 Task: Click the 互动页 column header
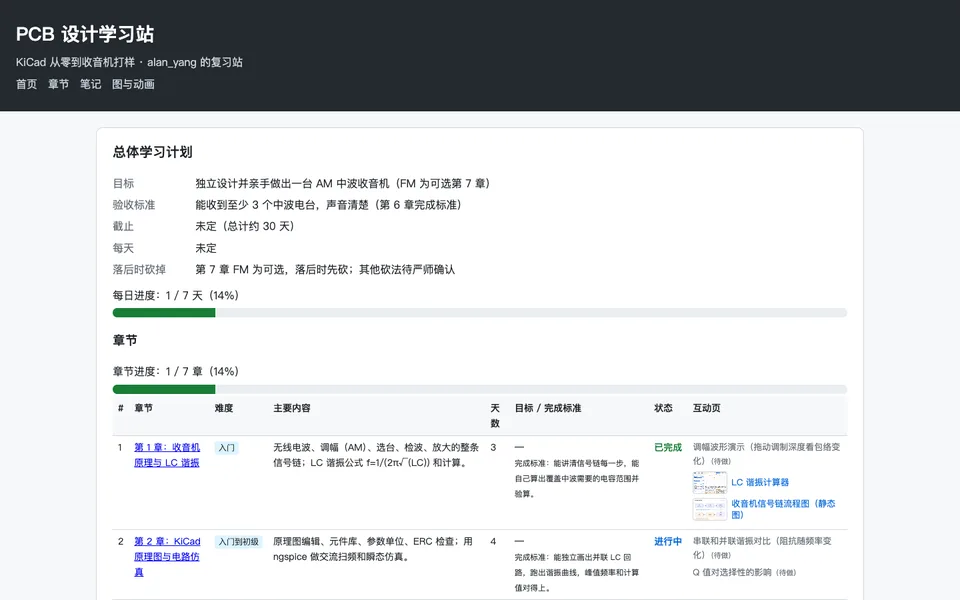tap(707, 408)
